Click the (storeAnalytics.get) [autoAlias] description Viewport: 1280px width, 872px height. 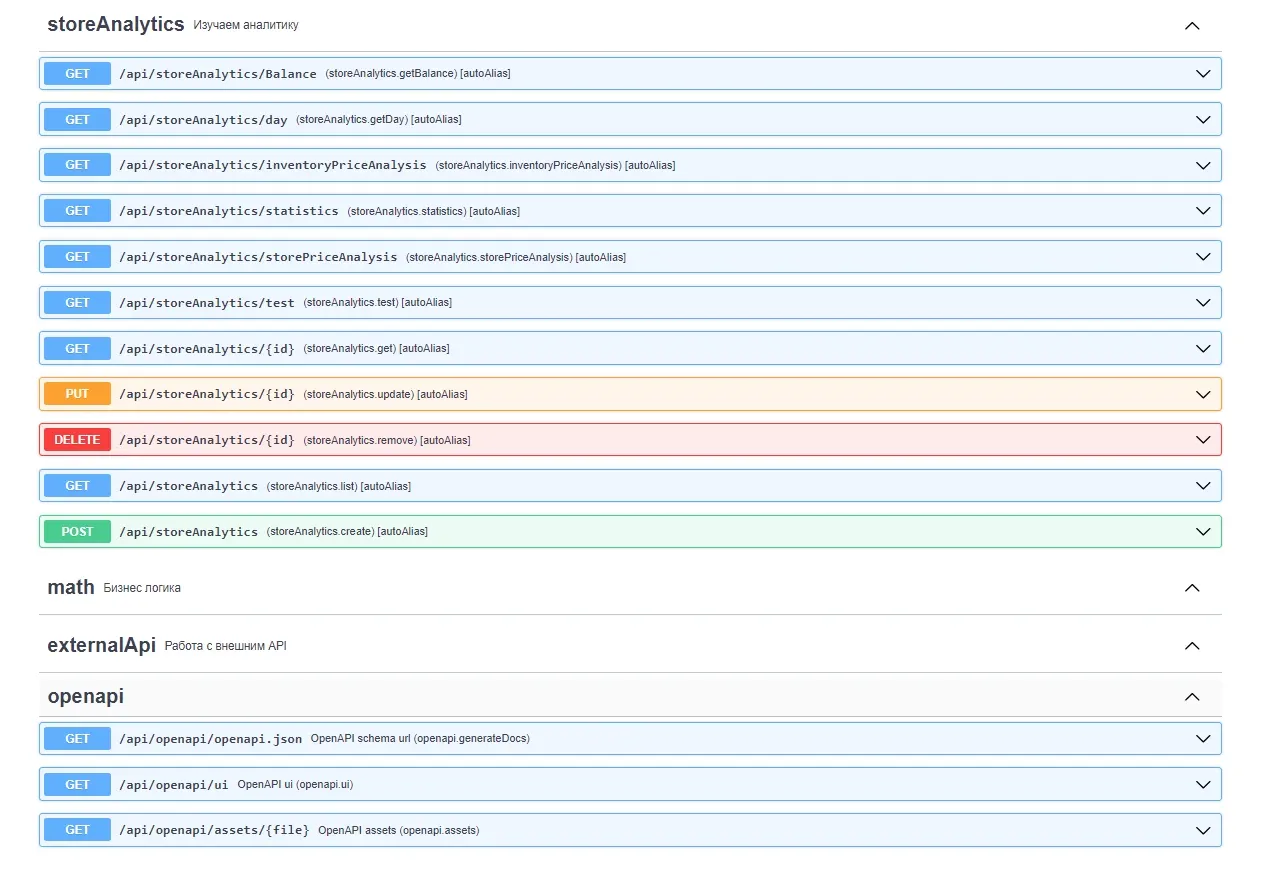click(376, 348)
